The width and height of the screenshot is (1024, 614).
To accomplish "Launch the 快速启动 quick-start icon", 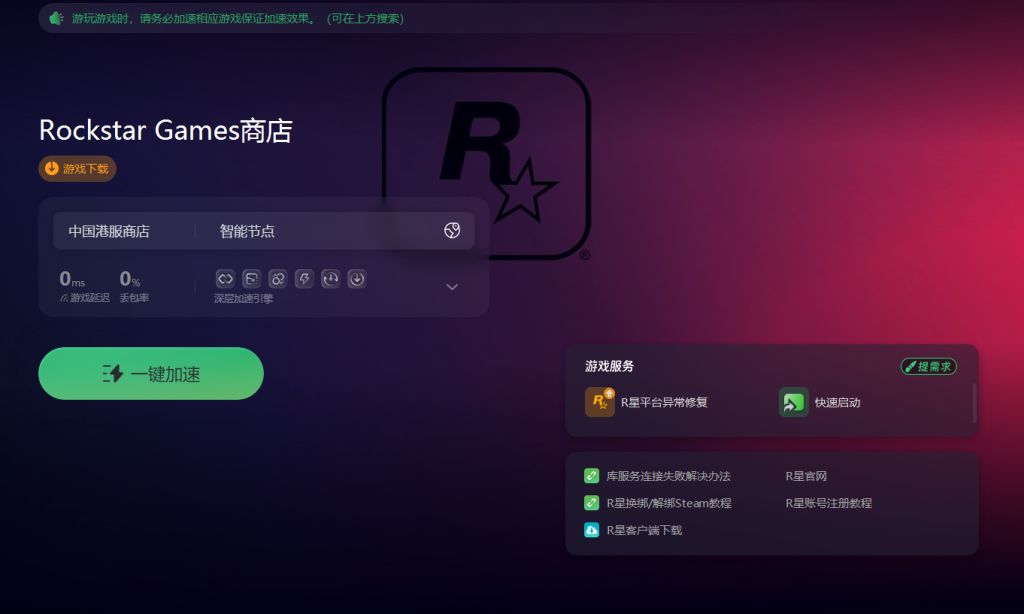I will pos(793,402).
